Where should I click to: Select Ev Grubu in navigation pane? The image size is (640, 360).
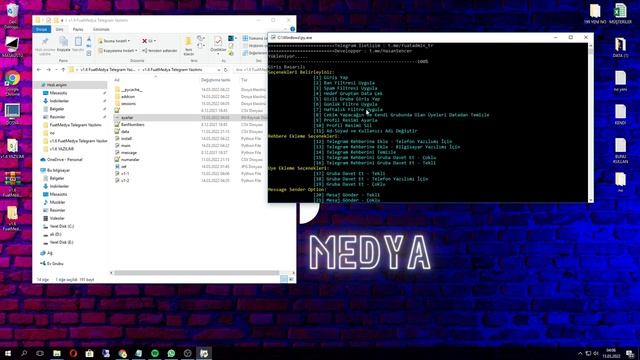55,264
